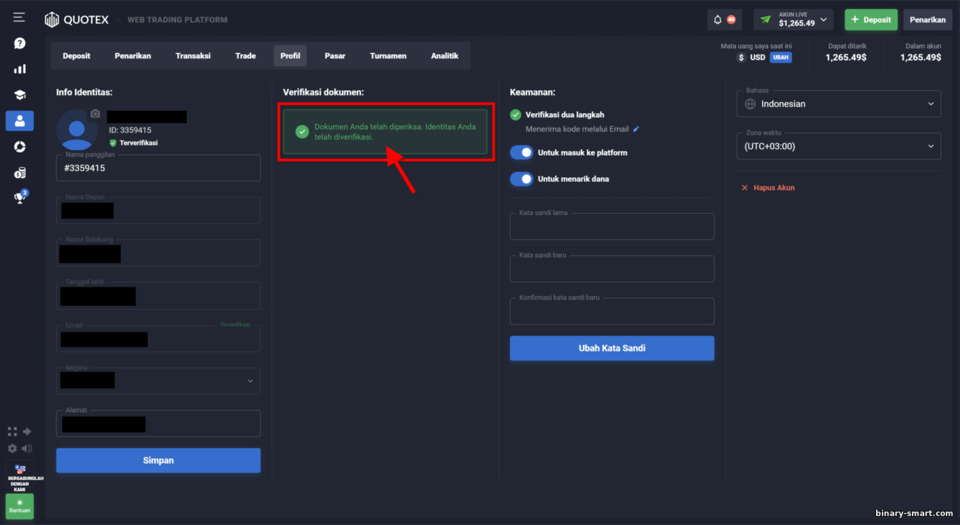Screen dimensions: 960x525
Task: Open the hamburger menu
Action: click(19, 17)
